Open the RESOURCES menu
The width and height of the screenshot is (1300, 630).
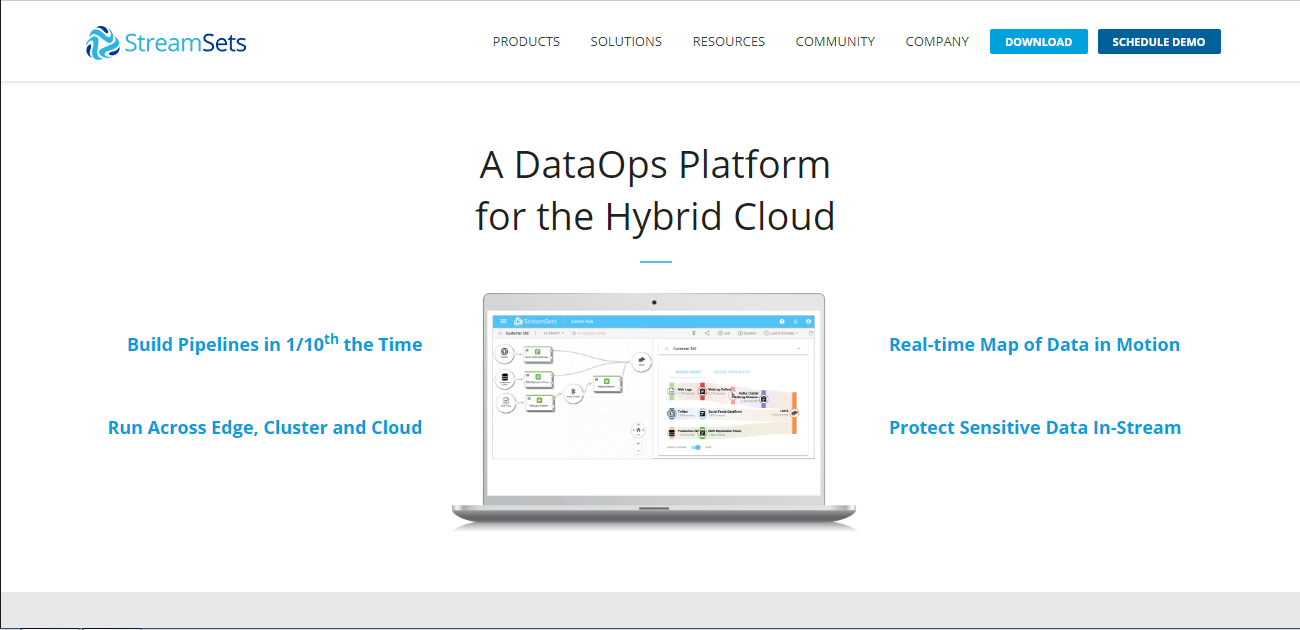(x=729, y=42)
